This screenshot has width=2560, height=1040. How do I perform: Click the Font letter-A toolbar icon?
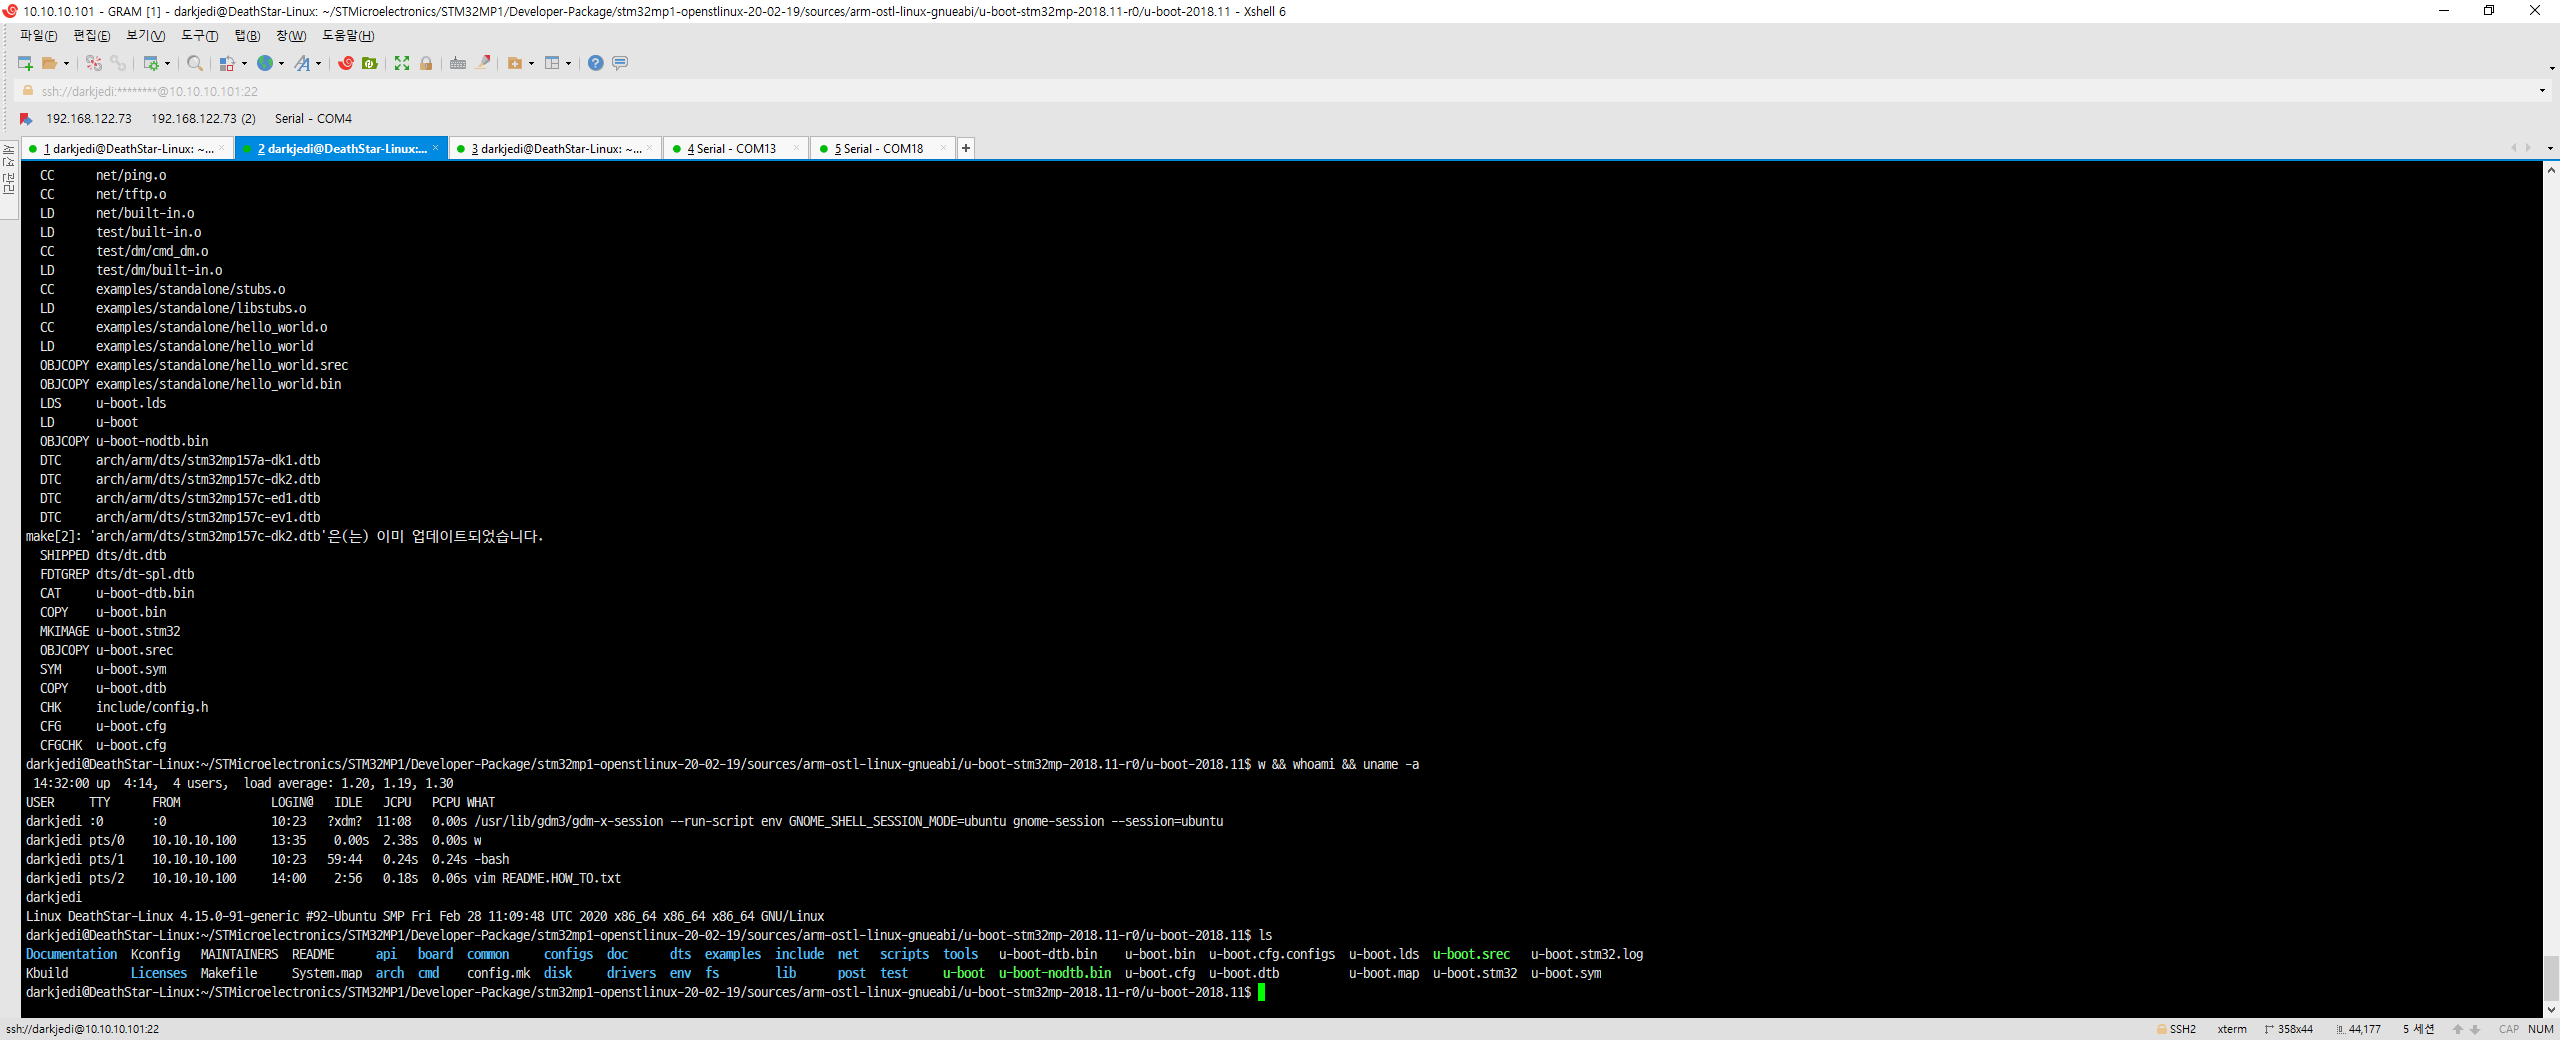302,63
